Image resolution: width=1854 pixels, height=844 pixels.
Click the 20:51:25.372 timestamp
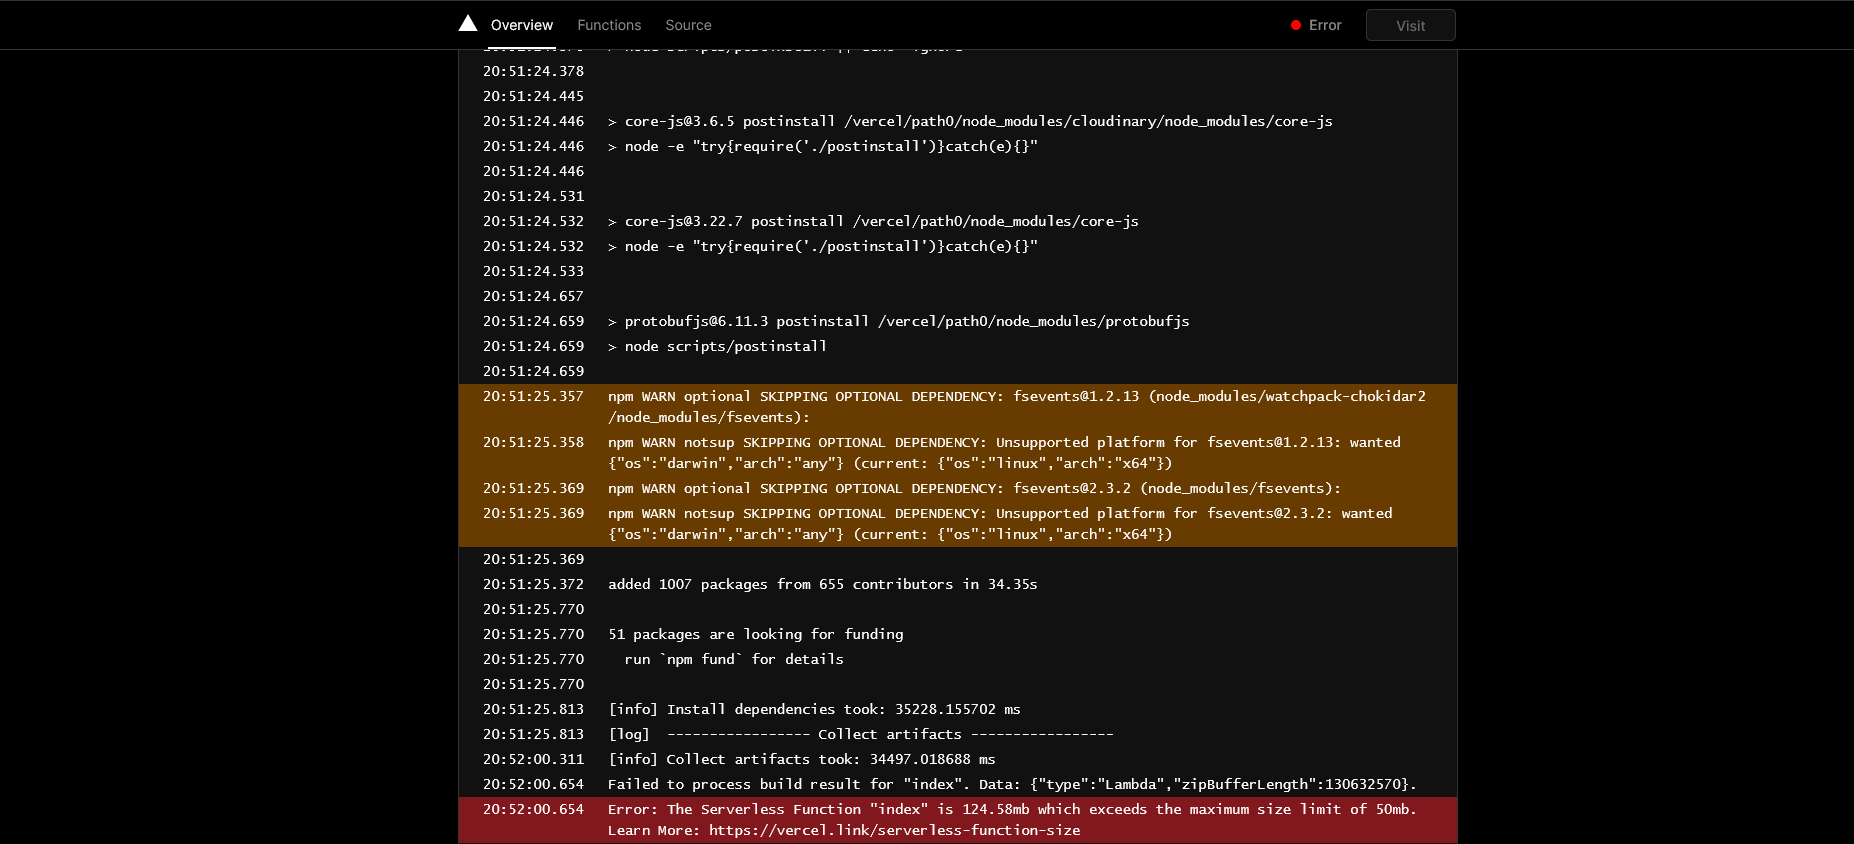pos(533,584)
